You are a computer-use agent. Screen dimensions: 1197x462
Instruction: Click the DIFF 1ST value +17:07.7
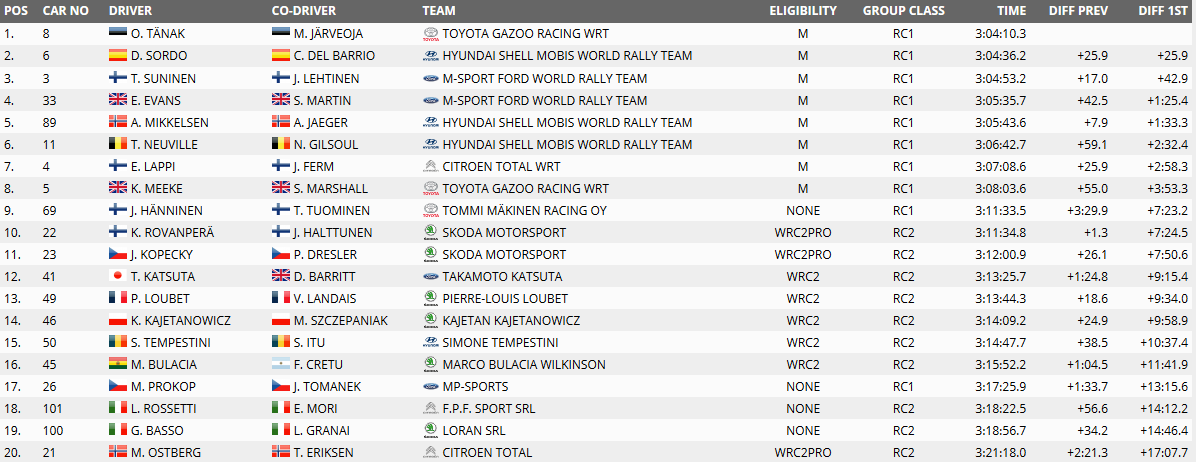click(x=1162, y=453)
